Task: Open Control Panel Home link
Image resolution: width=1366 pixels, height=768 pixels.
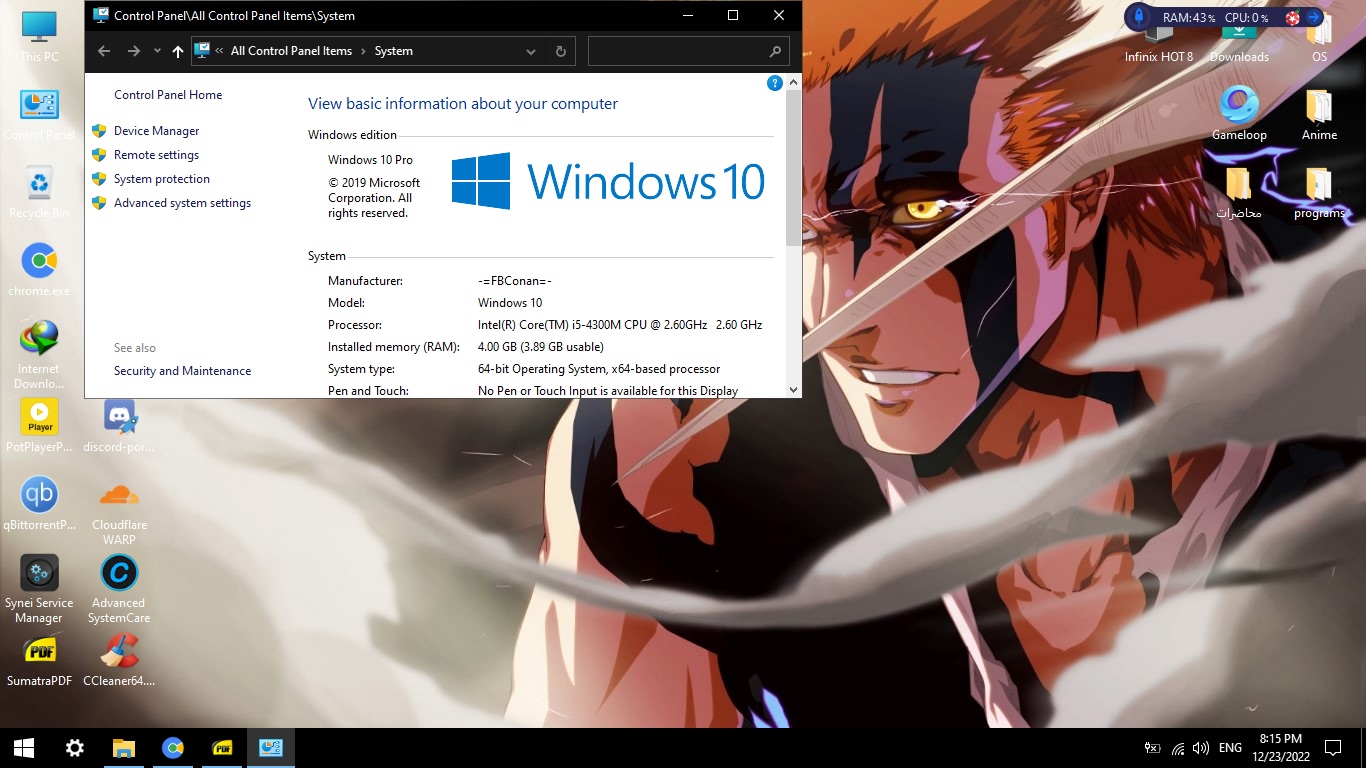Action: (x=168, y=95)
